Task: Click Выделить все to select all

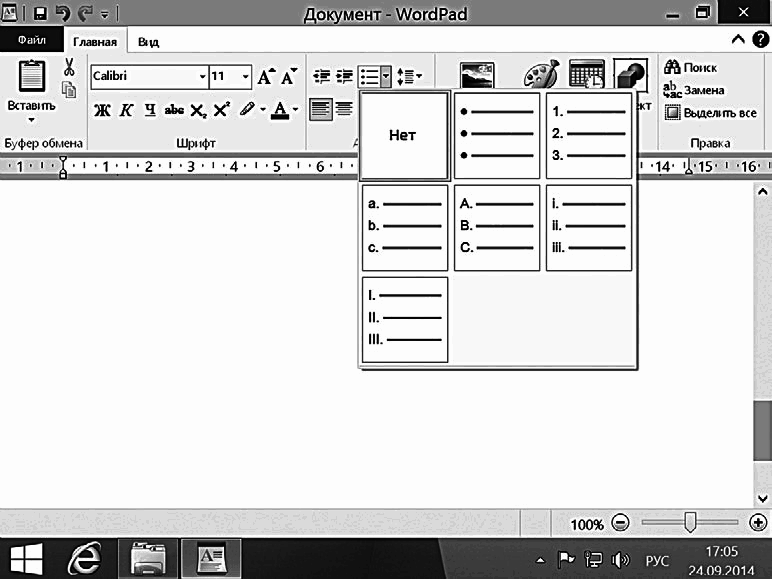Action: pos(710,113)
